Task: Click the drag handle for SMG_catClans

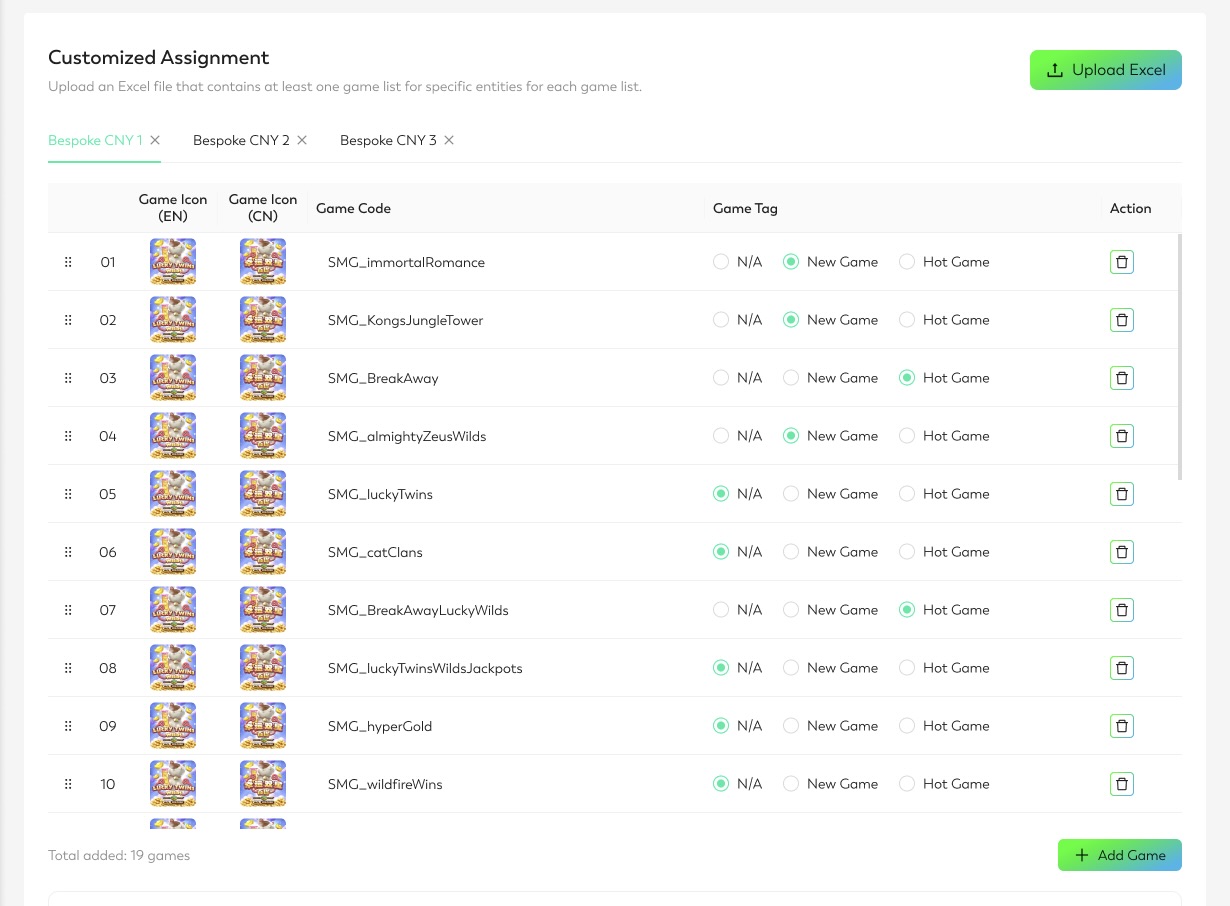Action: click(x=68, y=552)
